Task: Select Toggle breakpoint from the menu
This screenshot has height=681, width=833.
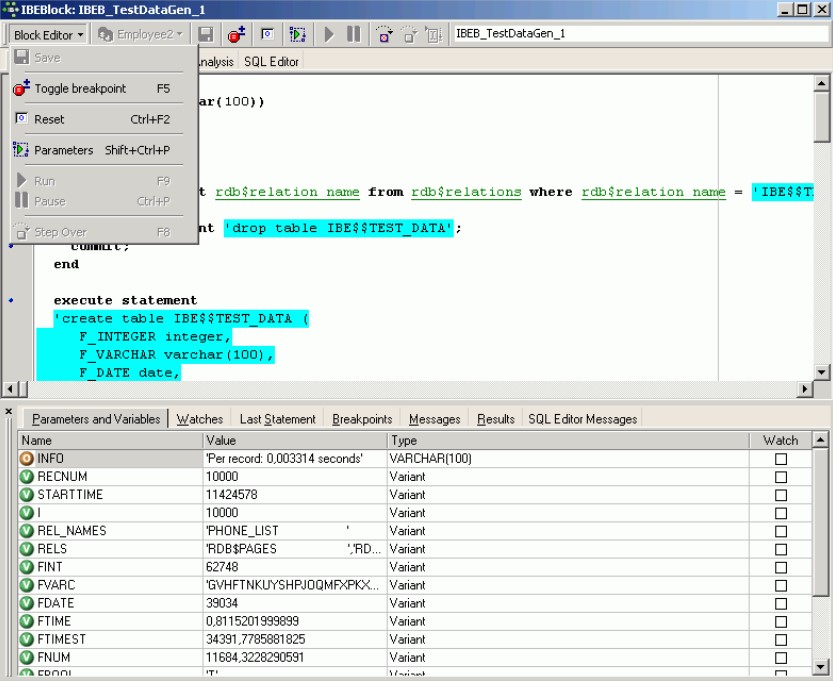Action: pos(80,88)
